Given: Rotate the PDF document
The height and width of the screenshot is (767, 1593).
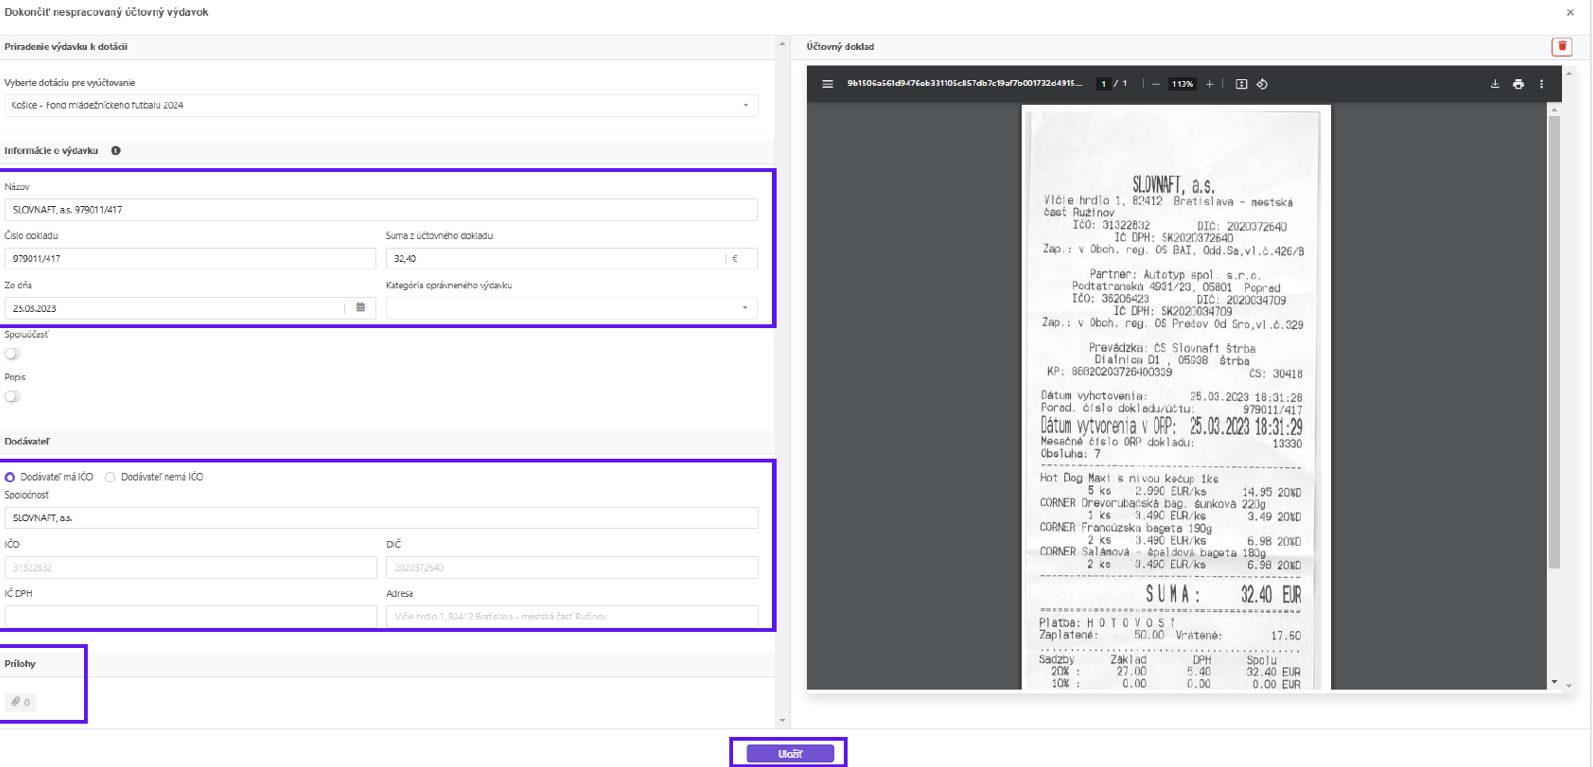Looking at the screenshot, I should pos(1262,84).
